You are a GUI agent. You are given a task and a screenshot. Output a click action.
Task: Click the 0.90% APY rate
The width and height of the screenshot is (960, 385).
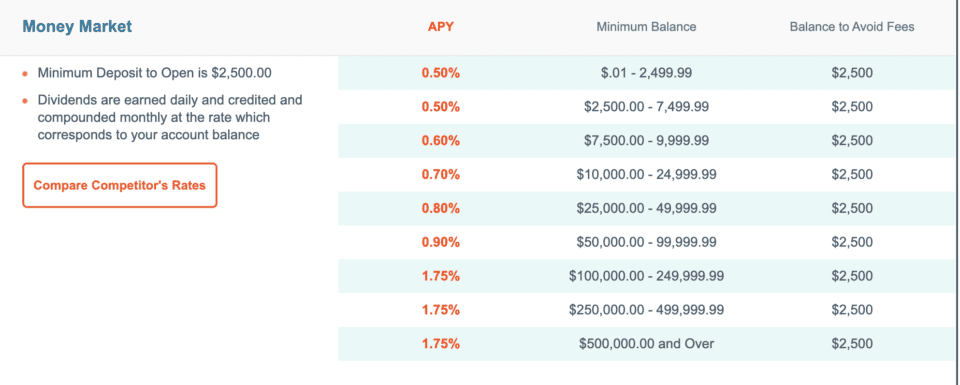[441, 242]
